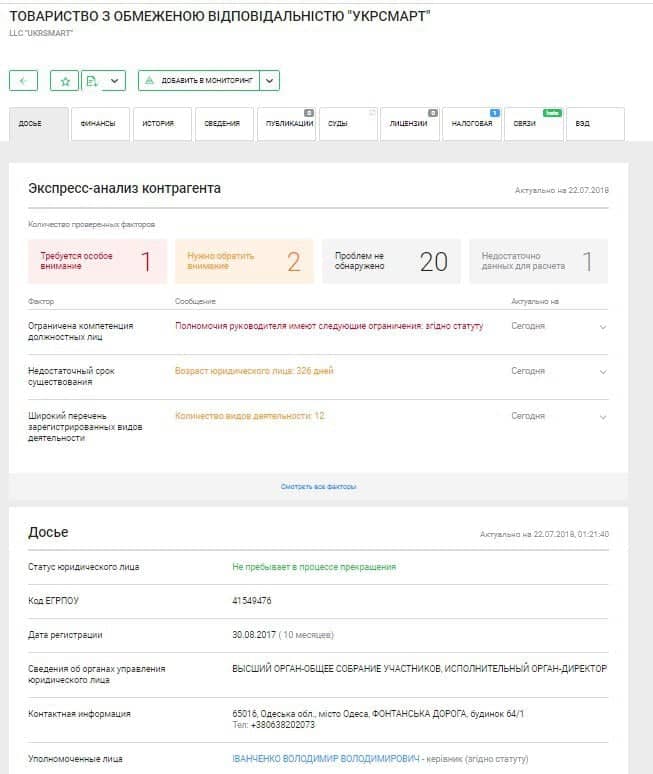Click message Количество видов деятельности: 12
Image resolution: width=653 pixels, height=774 pixels.
[250, 416]
